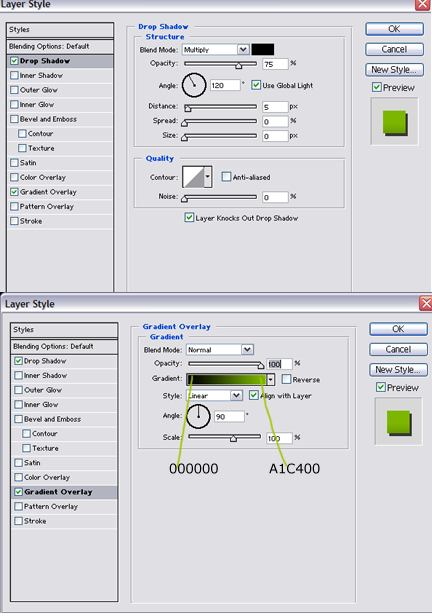Click green preview square in lower dialog
Screen dimensions: 432x616
click(x=398, y=422)
